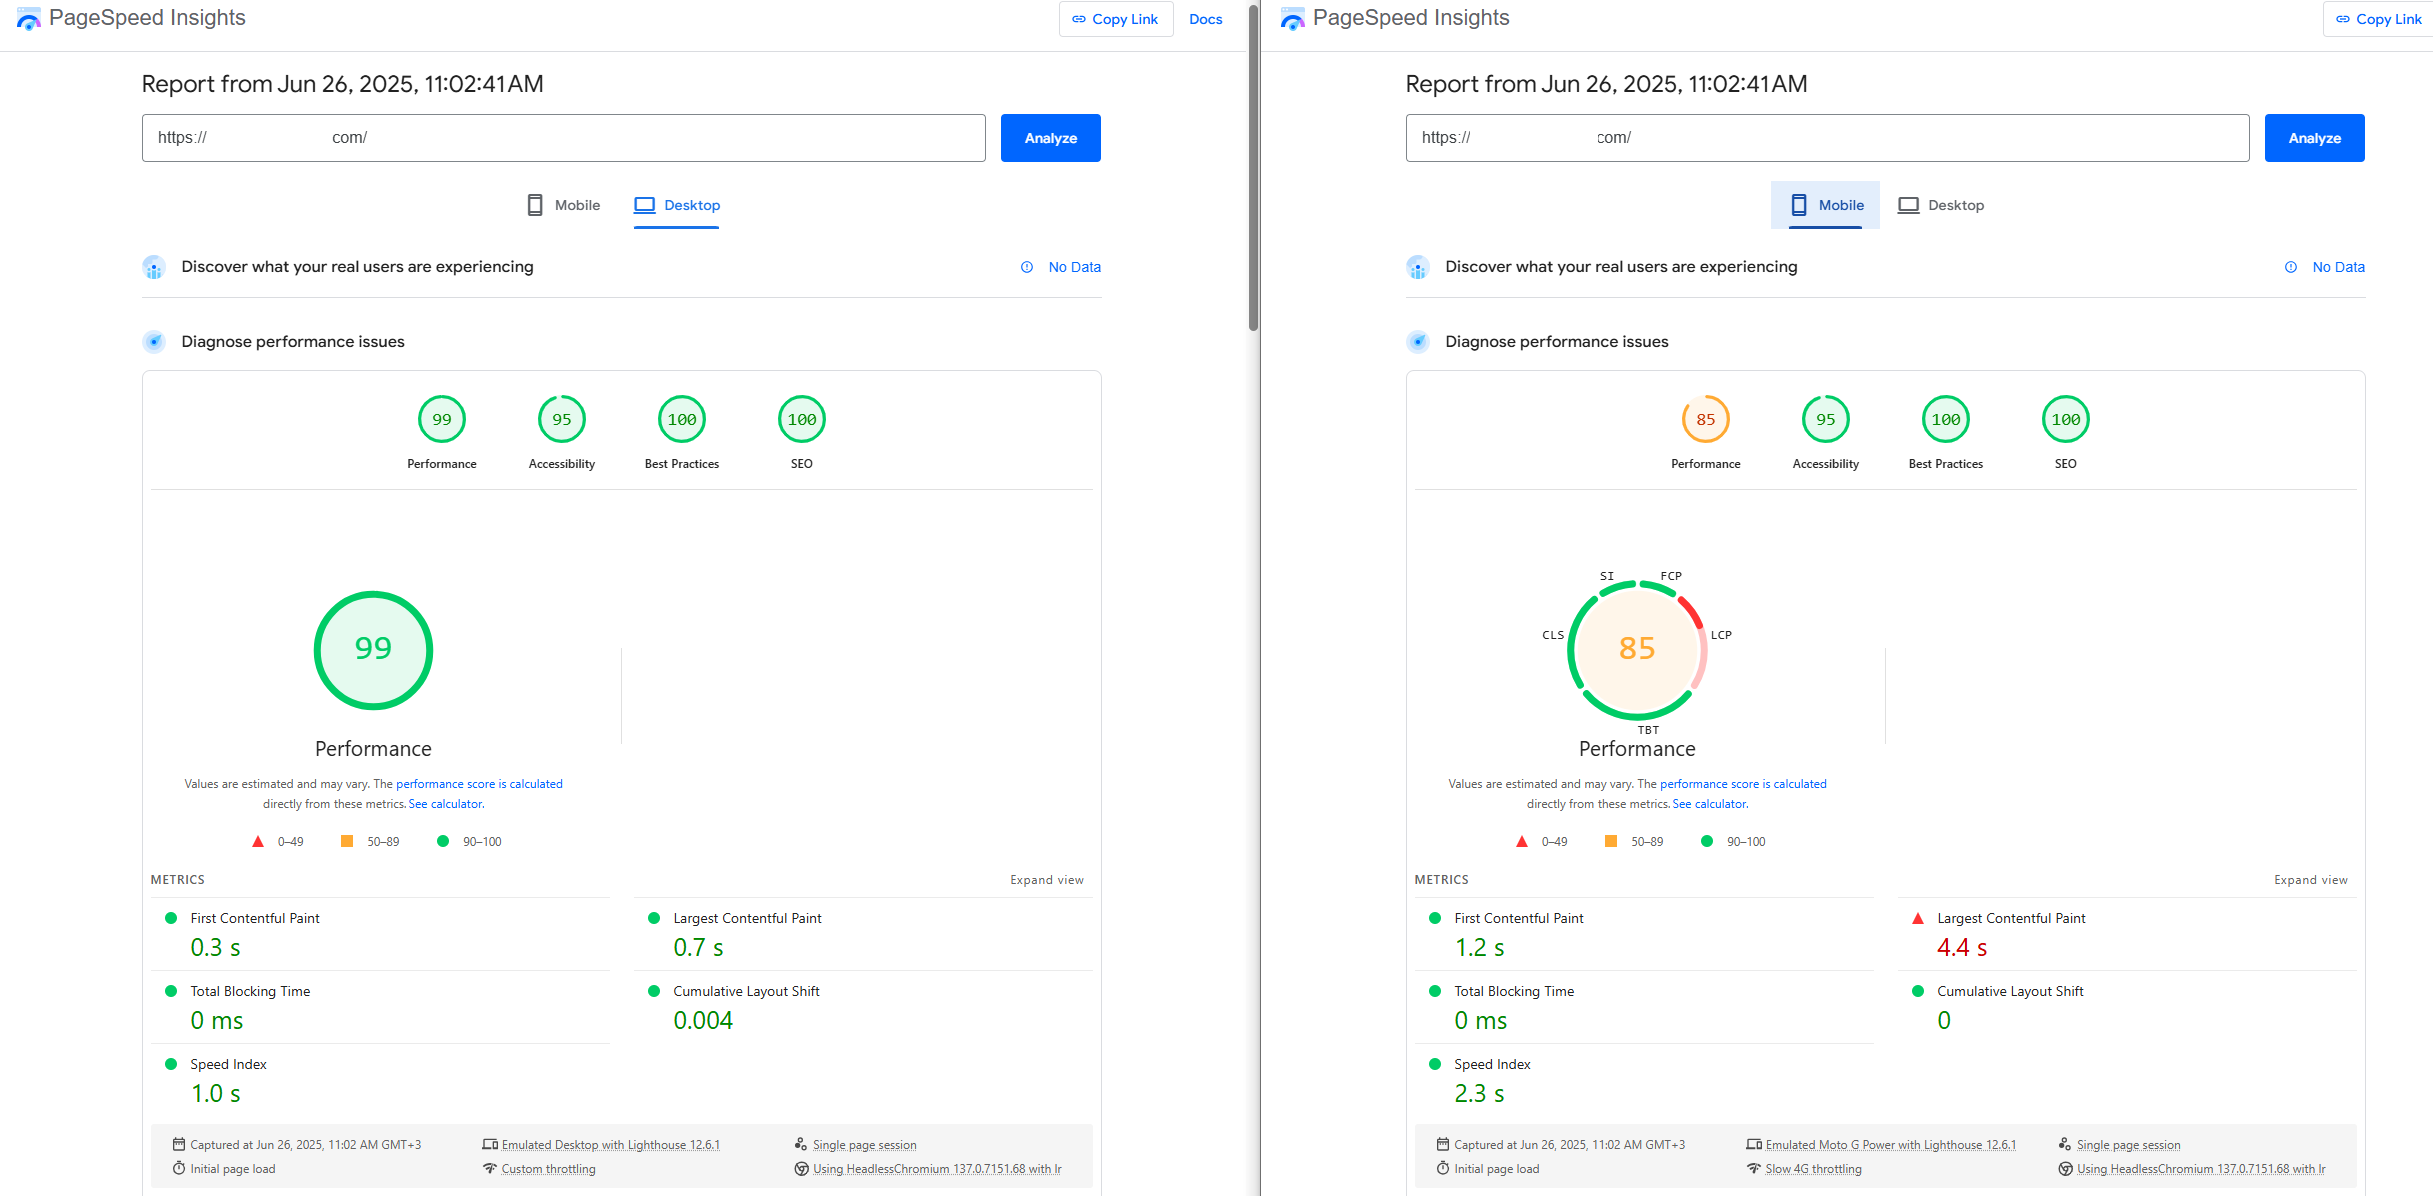Click the URL input field in right window
2433x1196 pixels.
point(1828,138)
